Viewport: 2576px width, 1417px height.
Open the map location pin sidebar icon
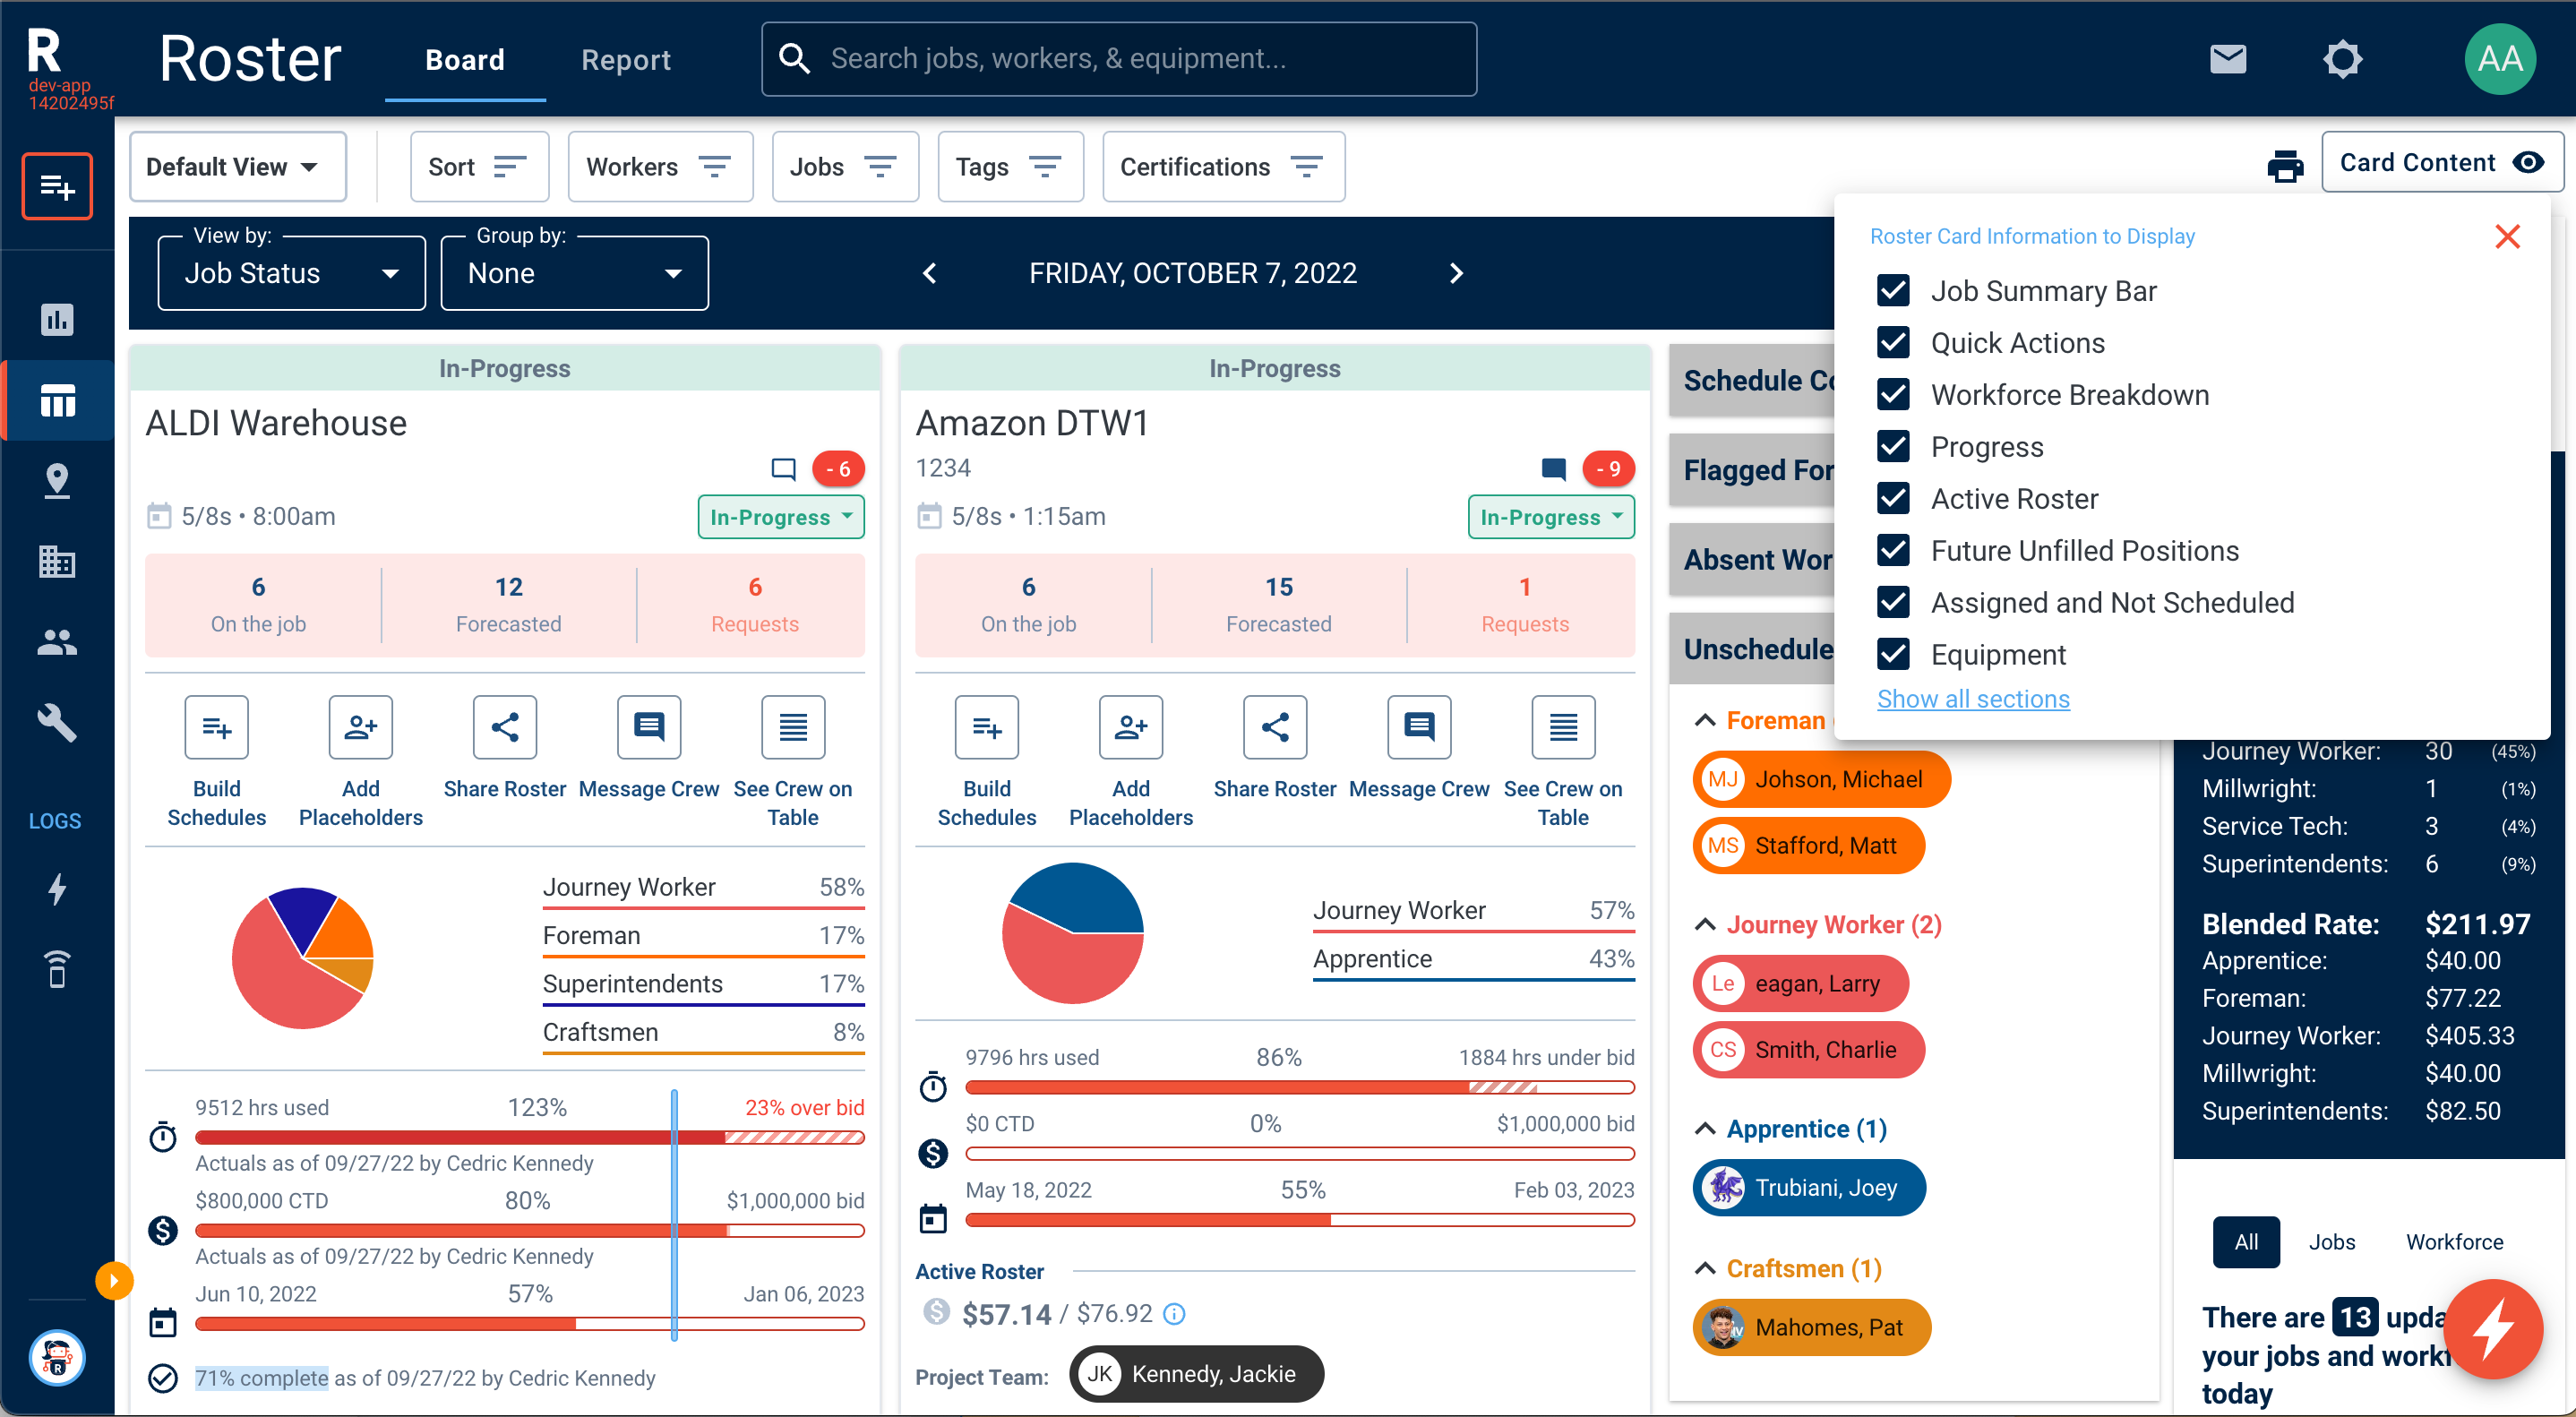point(57,481)
